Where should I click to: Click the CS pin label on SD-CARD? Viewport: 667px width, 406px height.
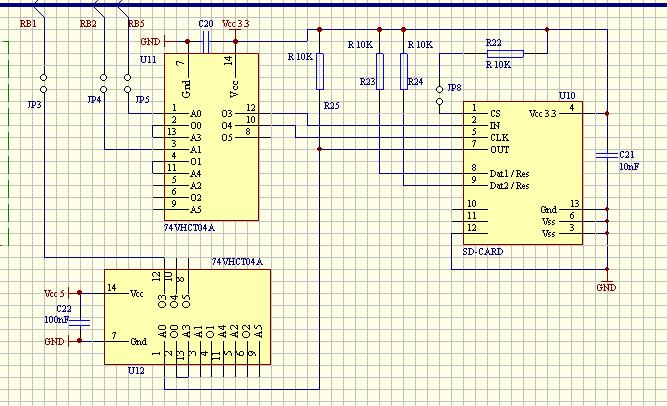[496, 114]
